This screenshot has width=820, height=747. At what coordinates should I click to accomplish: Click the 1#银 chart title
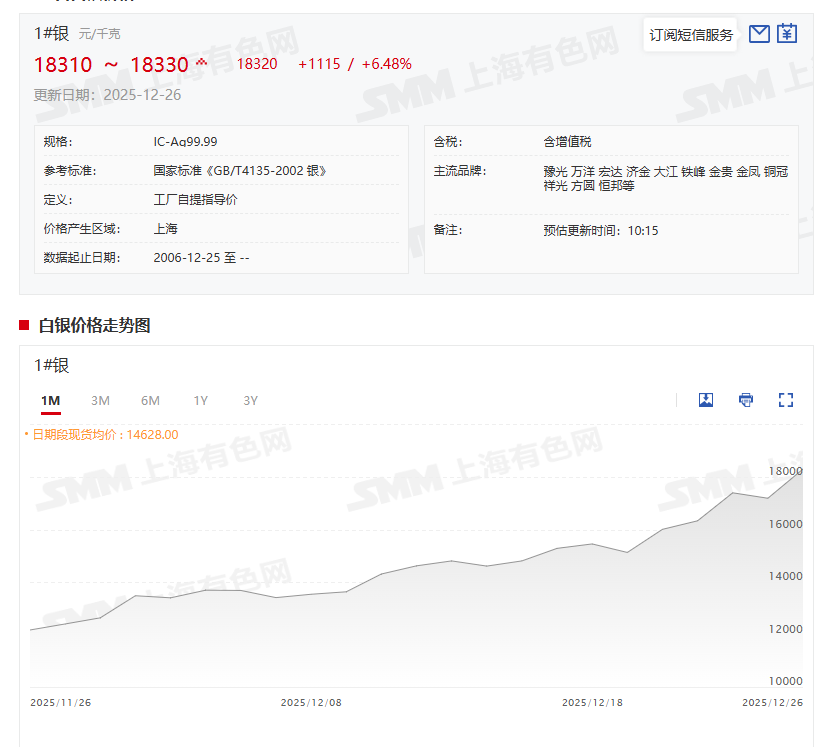pos(52,366)
